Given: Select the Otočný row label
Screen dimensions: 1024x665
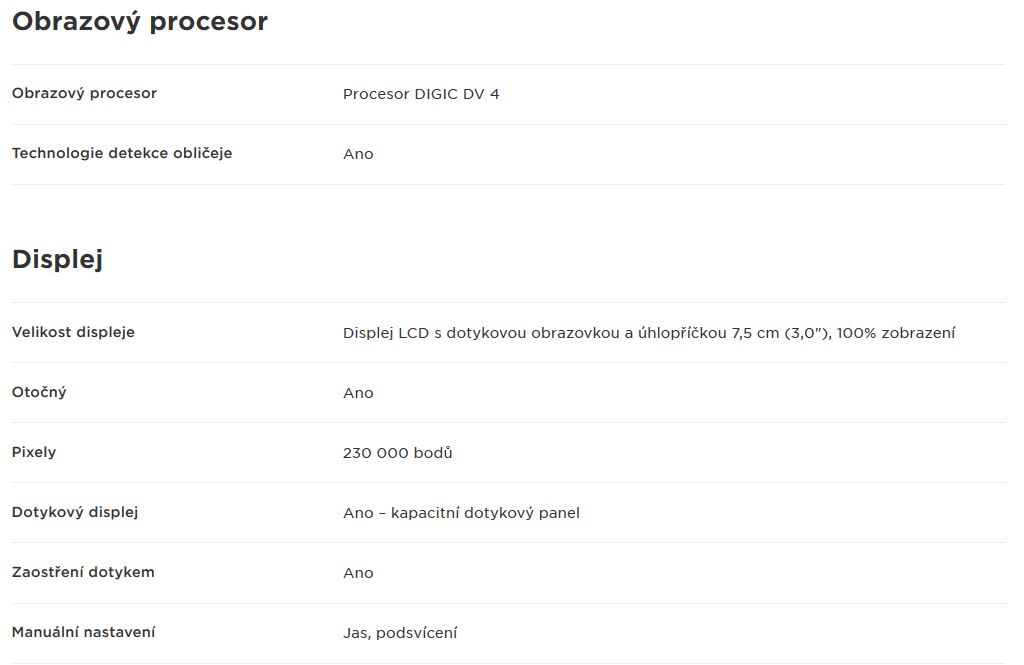Looking at the screenshot, I should (39, 393).
